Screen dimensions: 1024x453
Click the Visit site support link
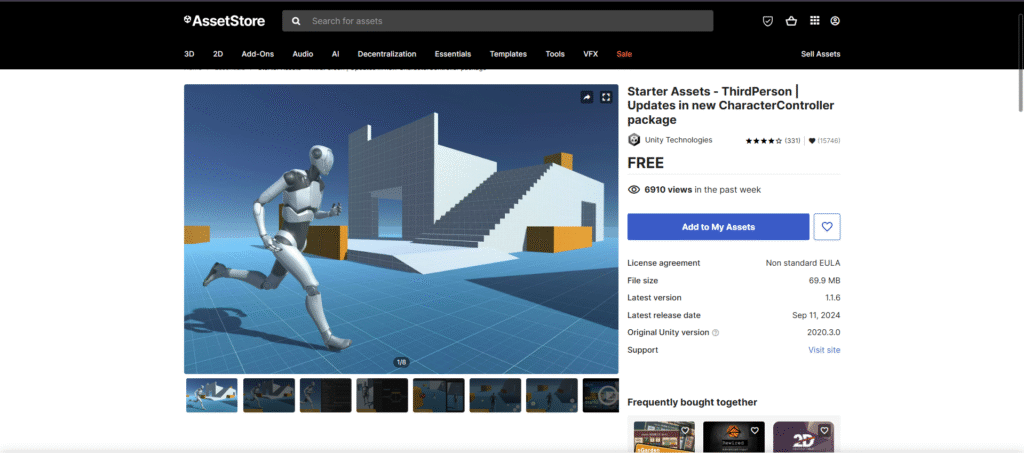point(824,350)
